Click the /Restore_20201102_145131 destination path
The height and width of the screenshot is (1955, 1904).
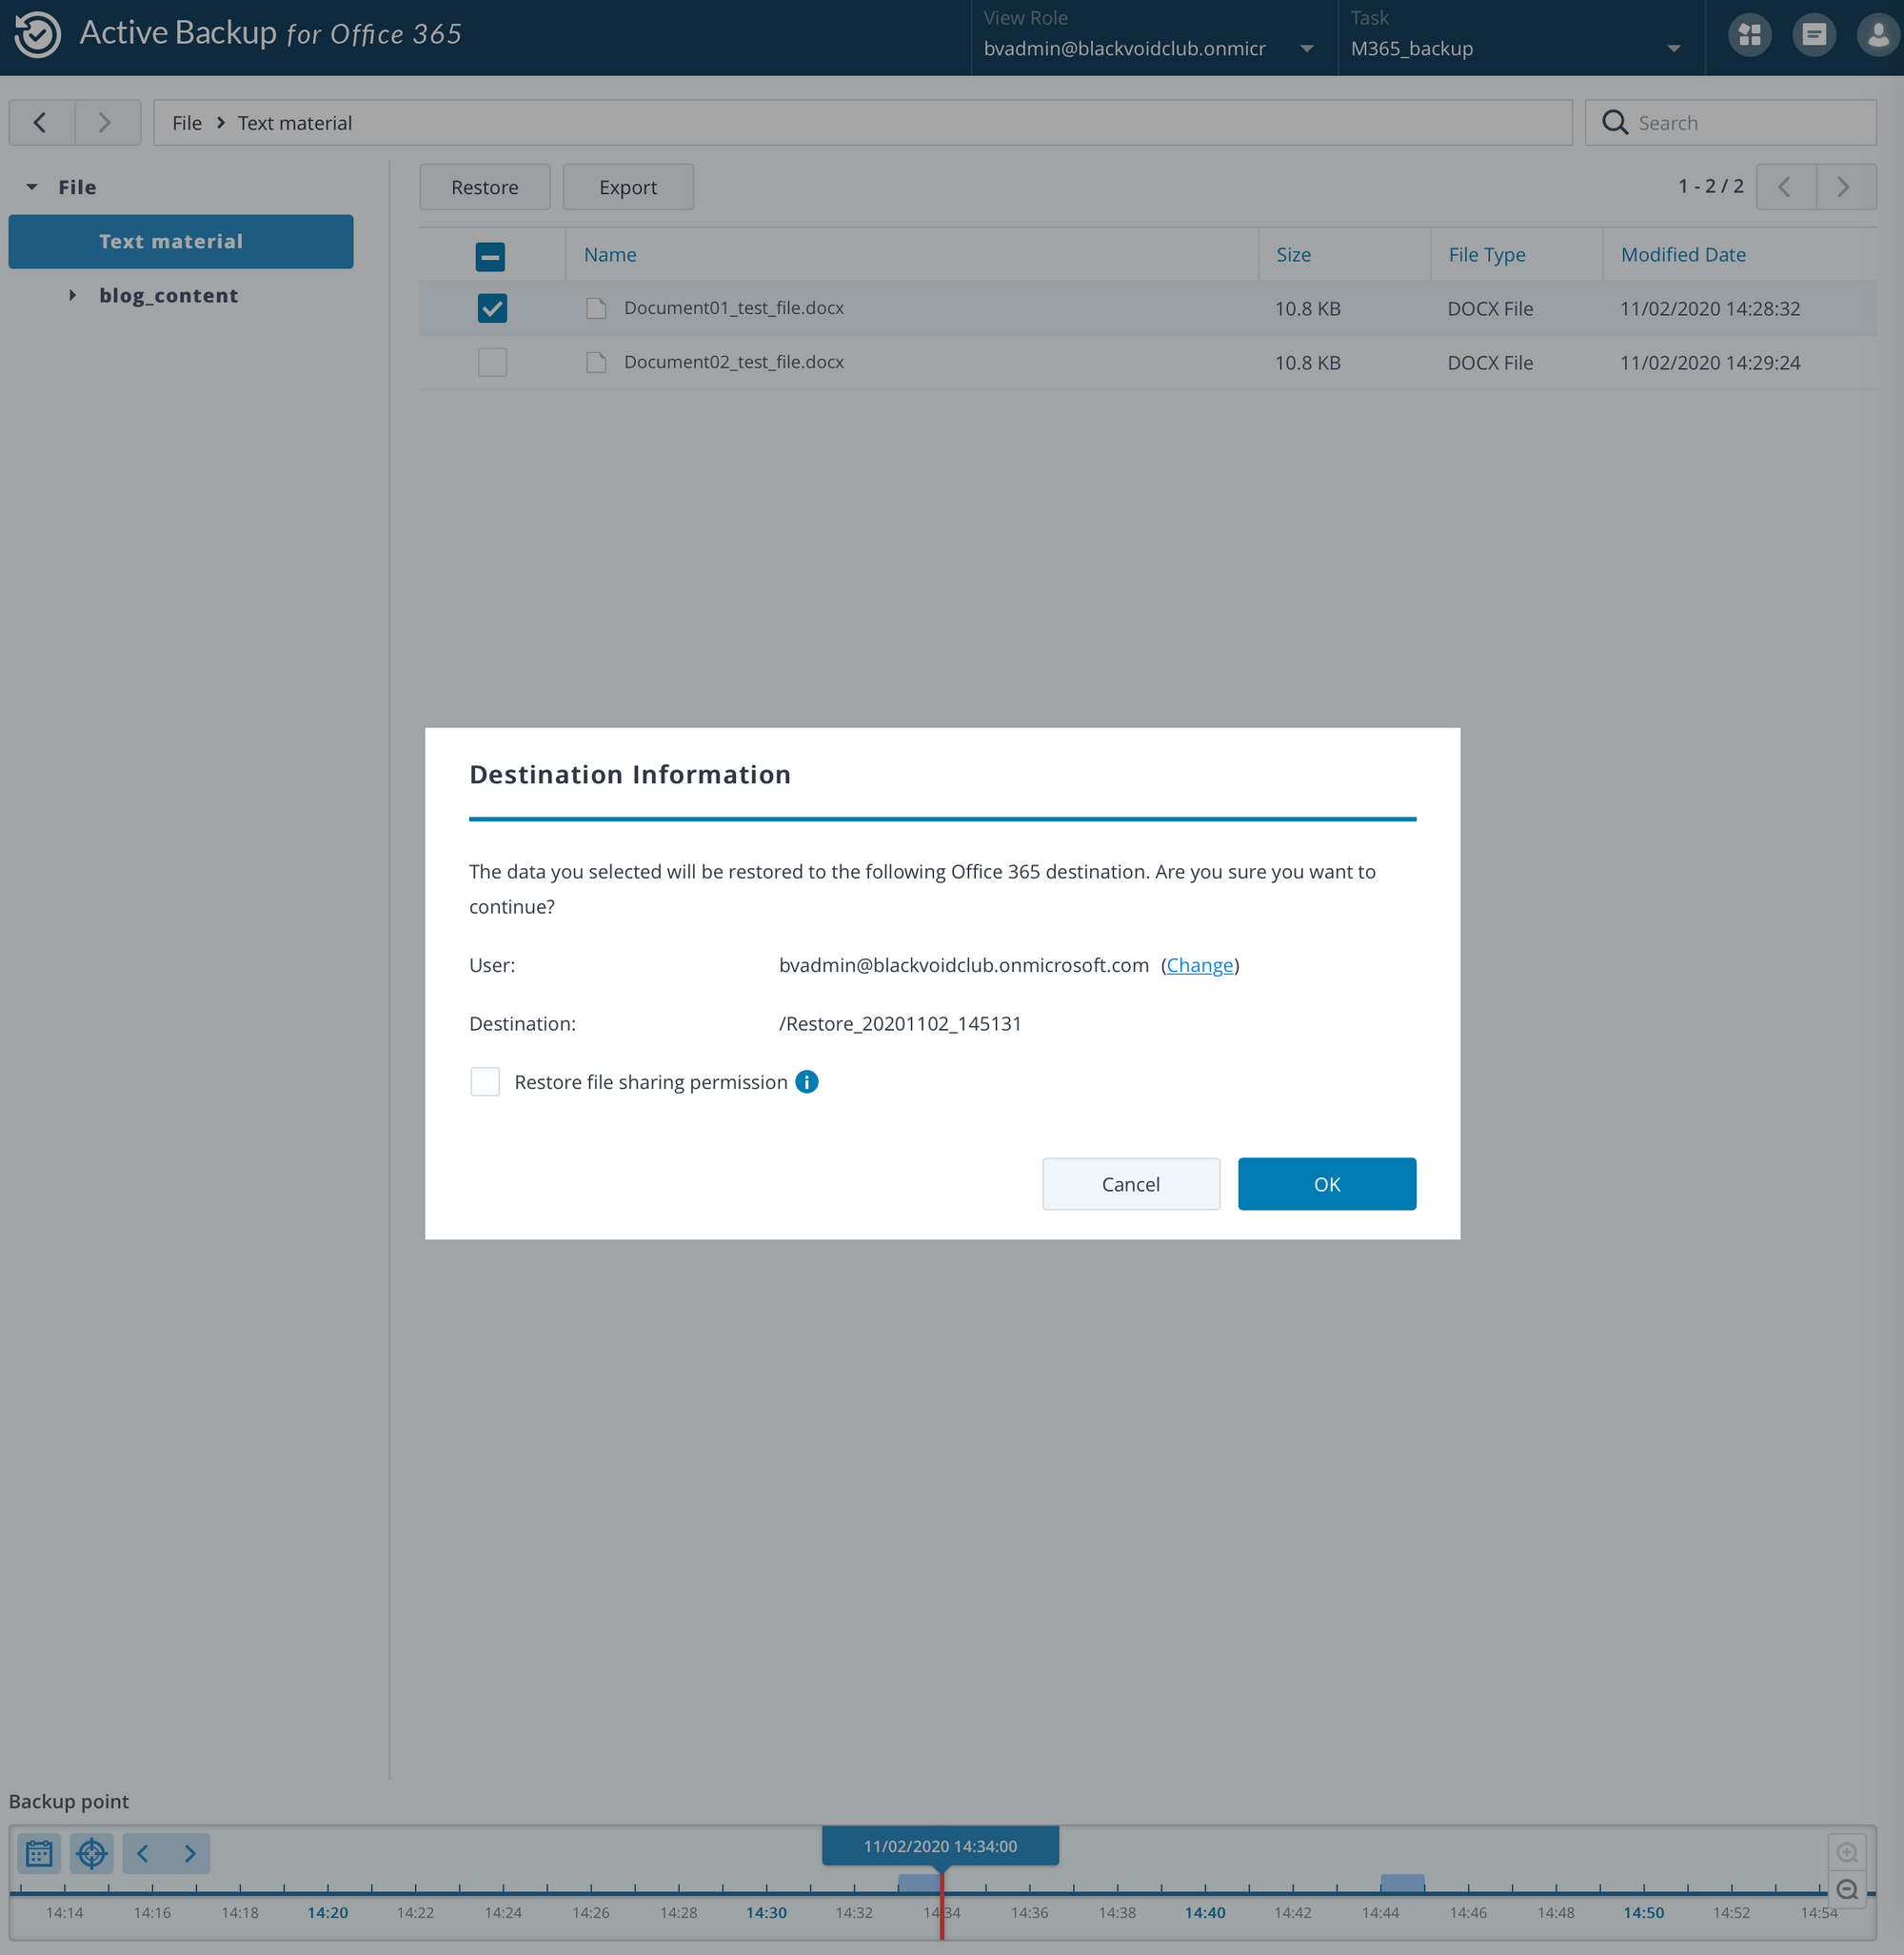click(900, 1023)
